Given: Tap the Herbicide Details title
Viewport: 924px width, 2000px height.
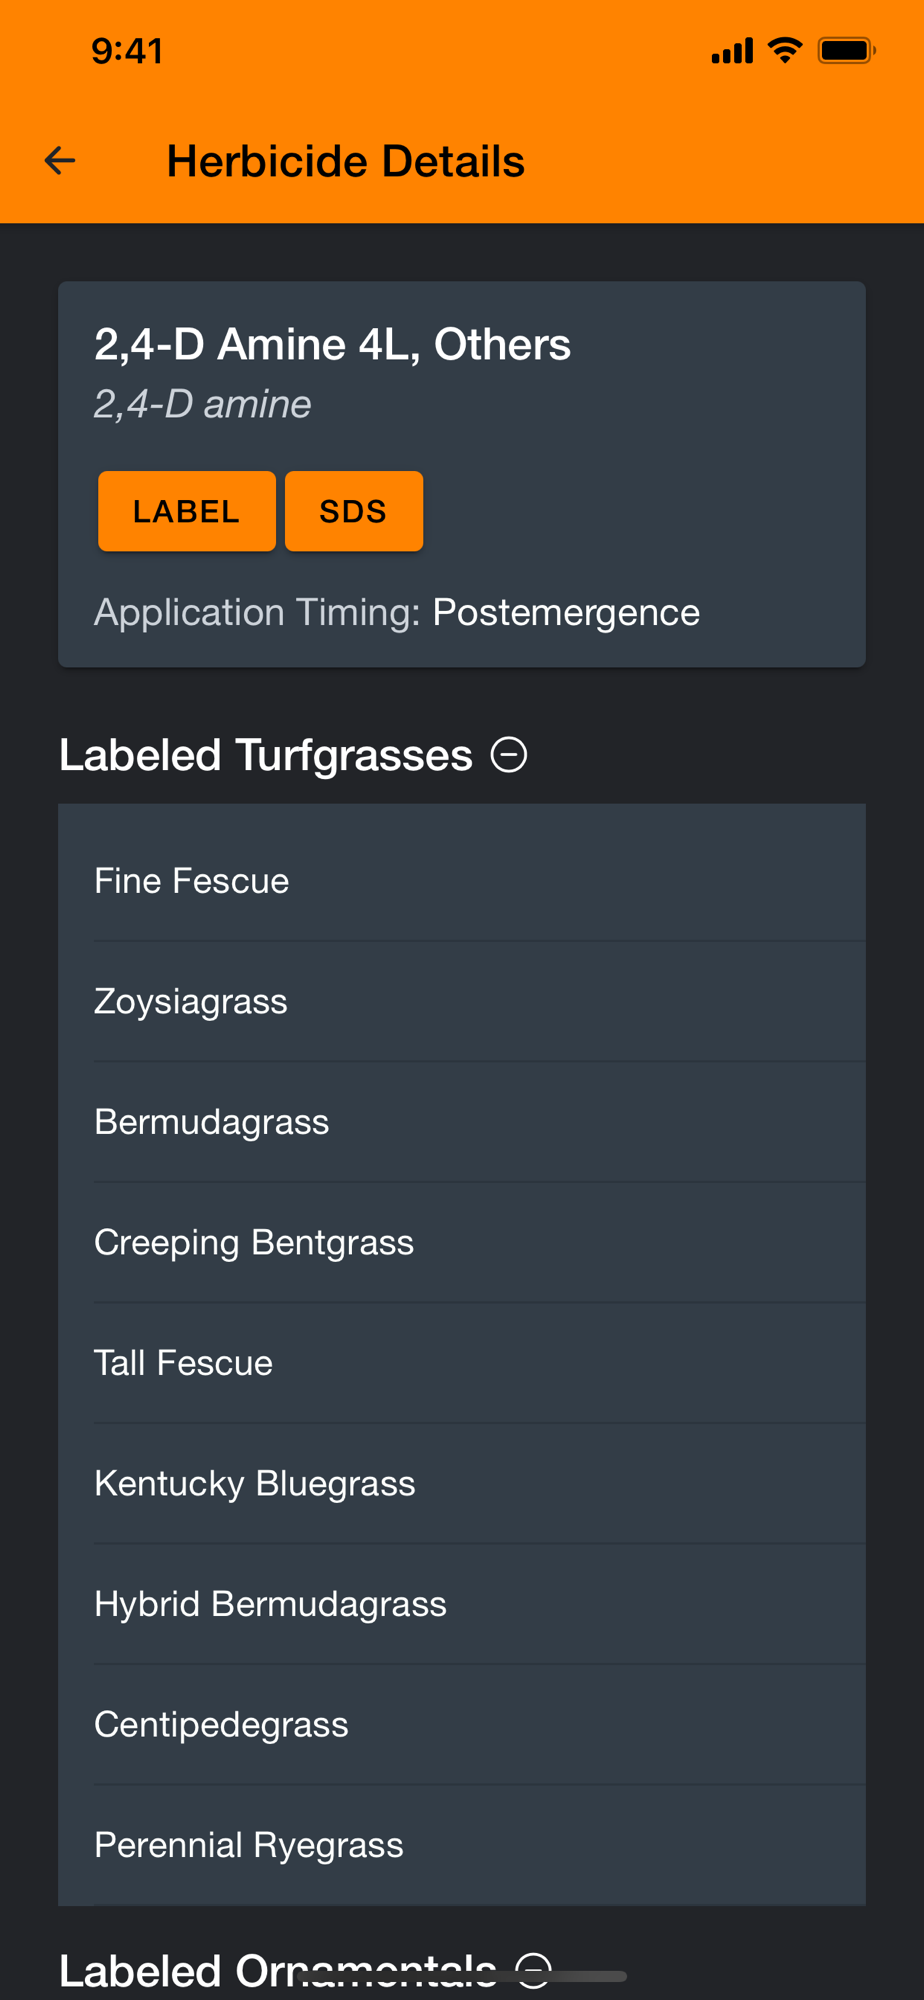Looking at the screenshot, I should [x=345, y=161].
